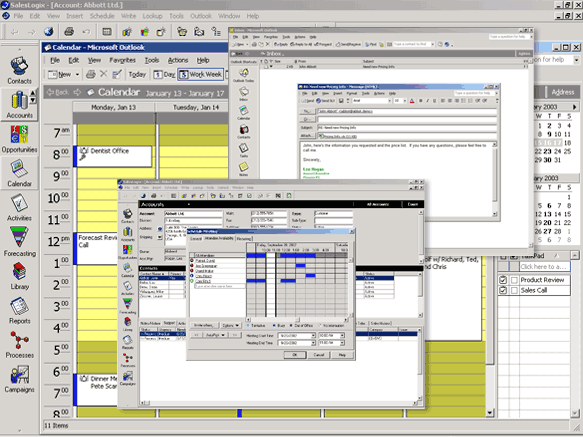The height and width of the screenshot is (437, 583).
Task: Open Meeting Start Time date dropdown
Action: pyautogui.click(x=313, y=335)
